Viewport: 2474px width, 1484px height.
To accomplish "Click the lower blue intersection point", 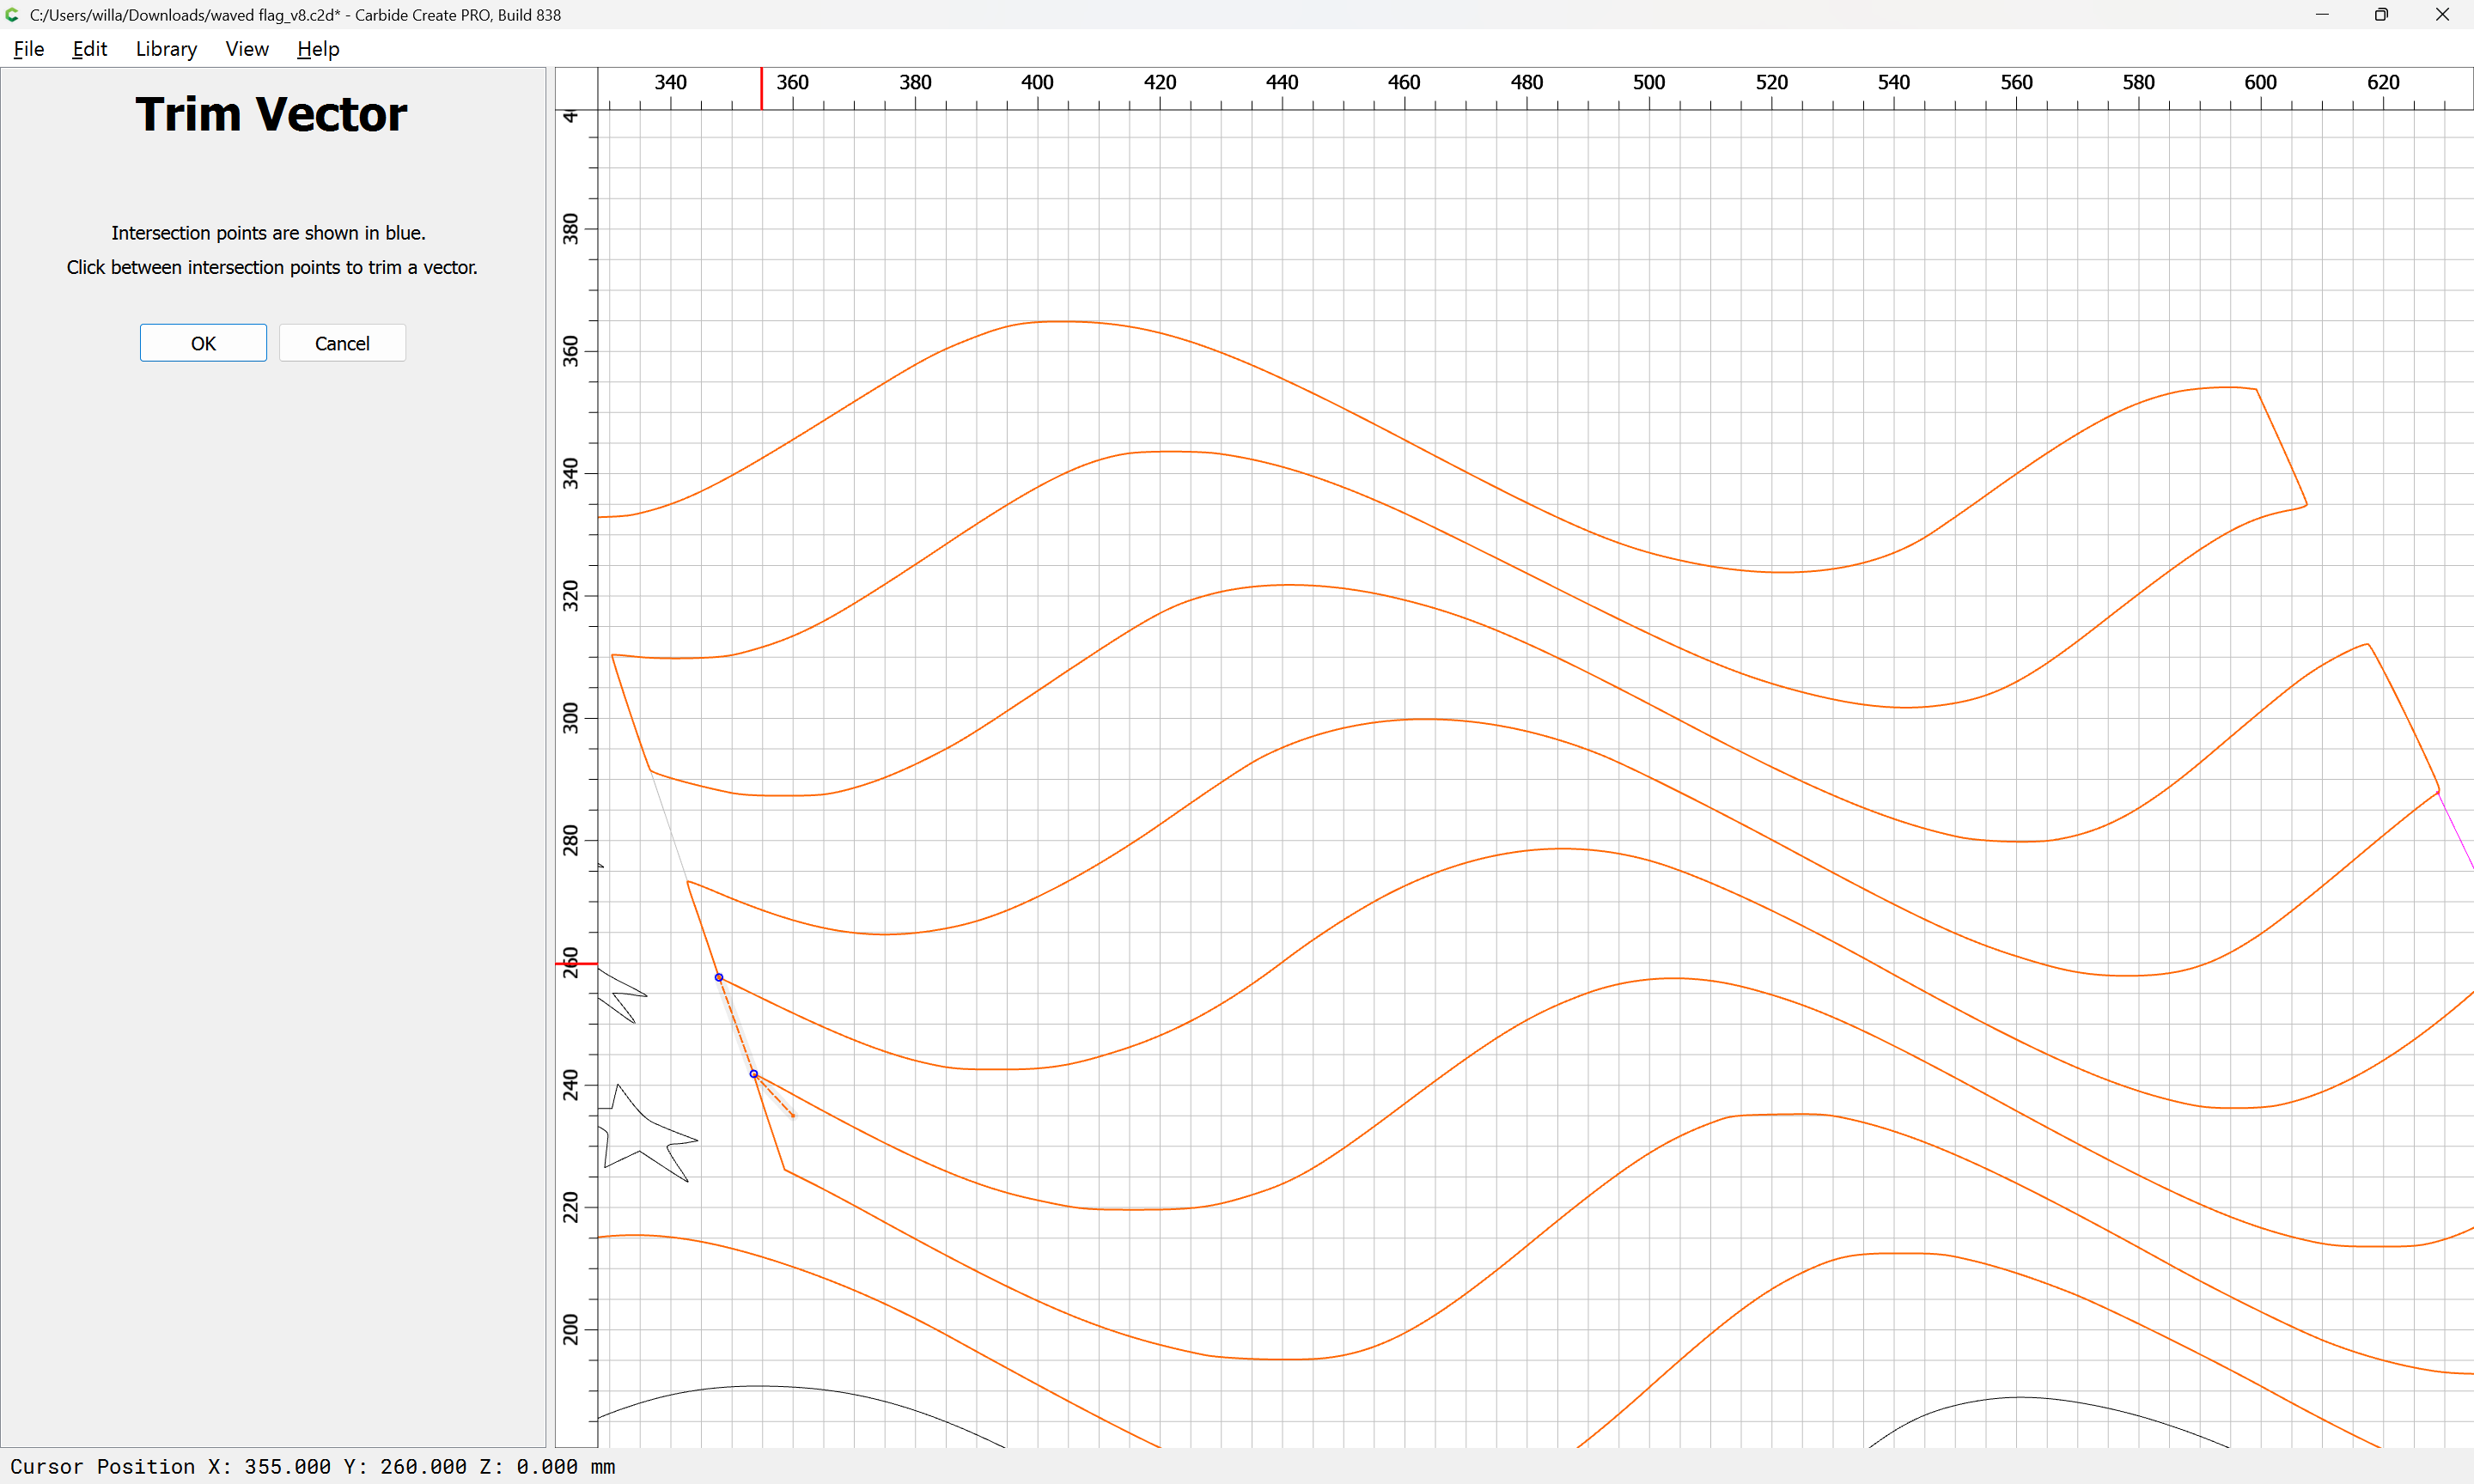I will tap(754, 1074).
